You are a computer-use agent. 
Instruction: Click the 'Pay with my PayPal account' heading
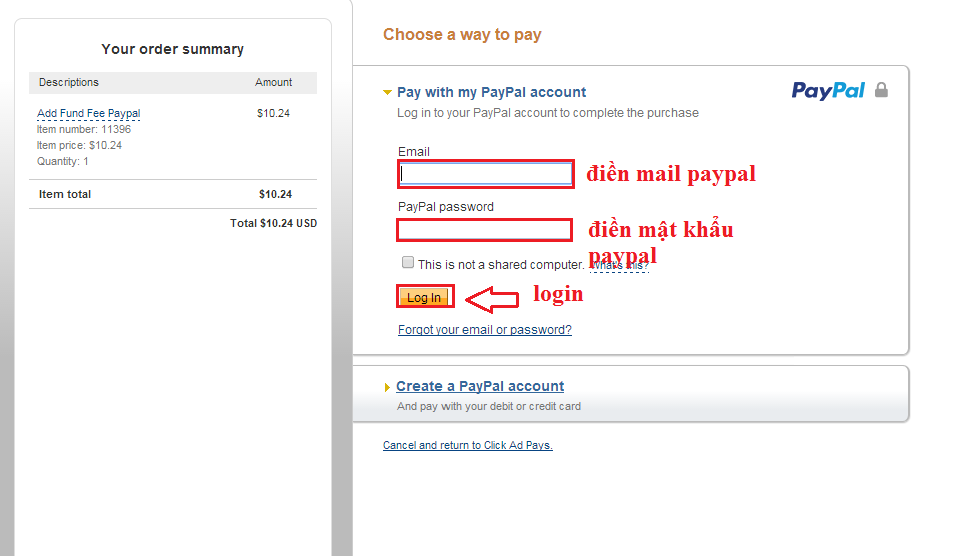point(491,92)
